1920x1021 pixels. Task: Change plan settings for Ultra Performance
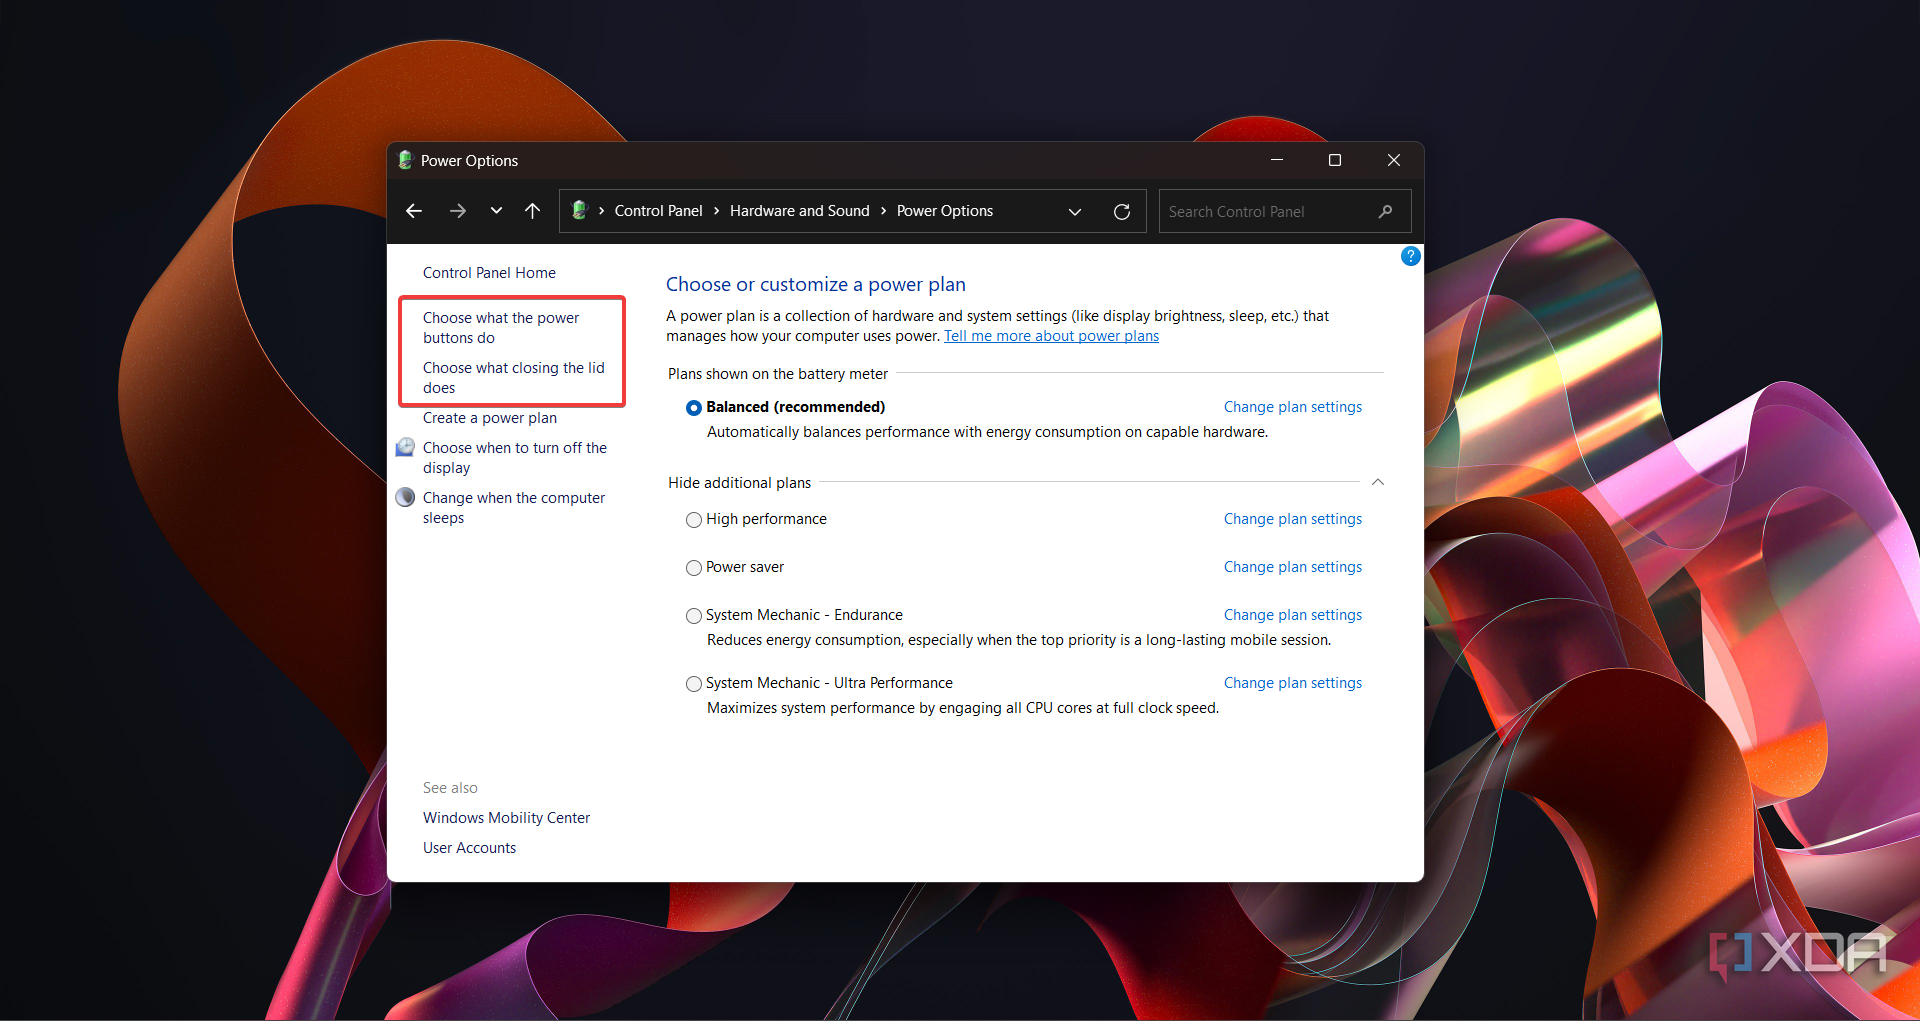pyautogui.click(x=1292, y=683)
